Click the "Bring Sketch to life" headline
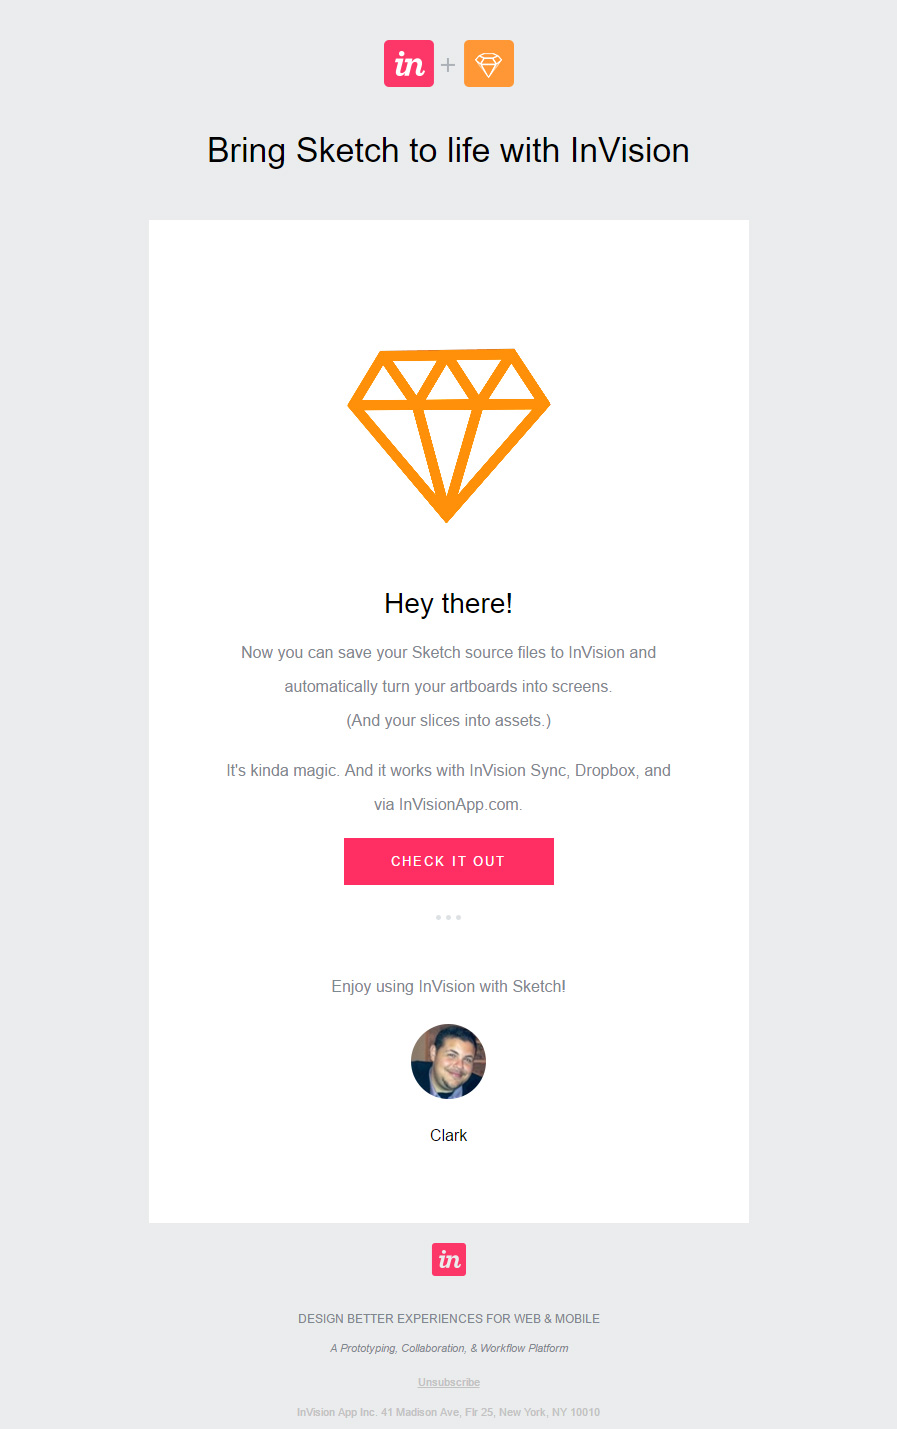Screen dimensions: 897x1429 448,150
